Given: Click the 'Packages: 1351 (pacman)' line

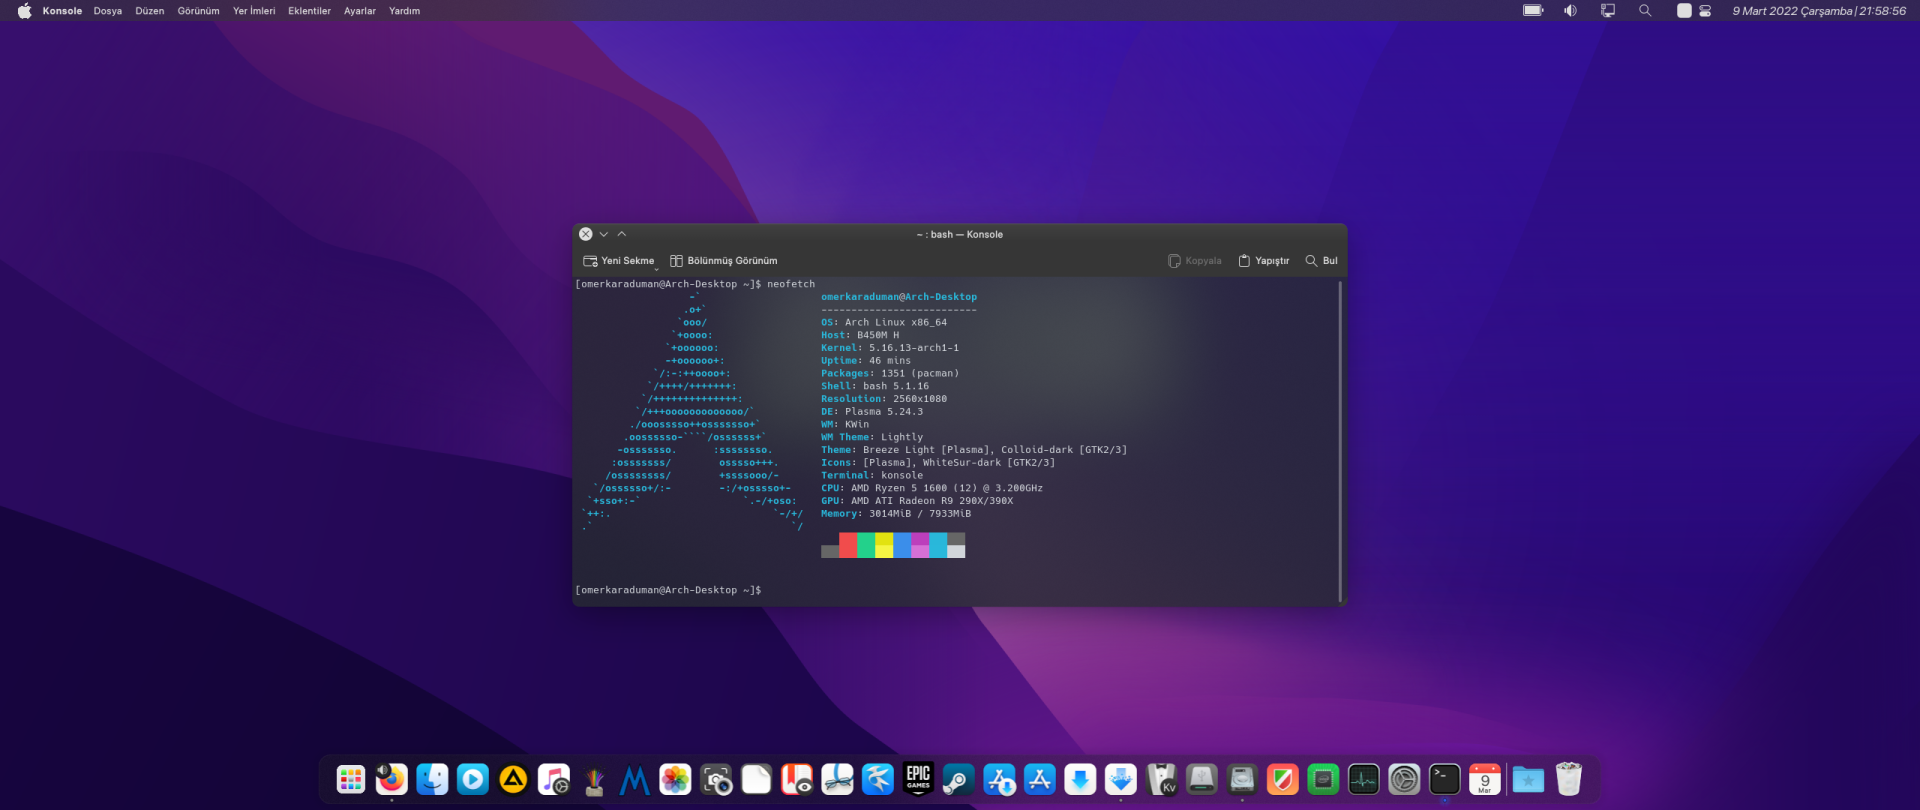Looking at the screenshot, I should coord(890,374).
